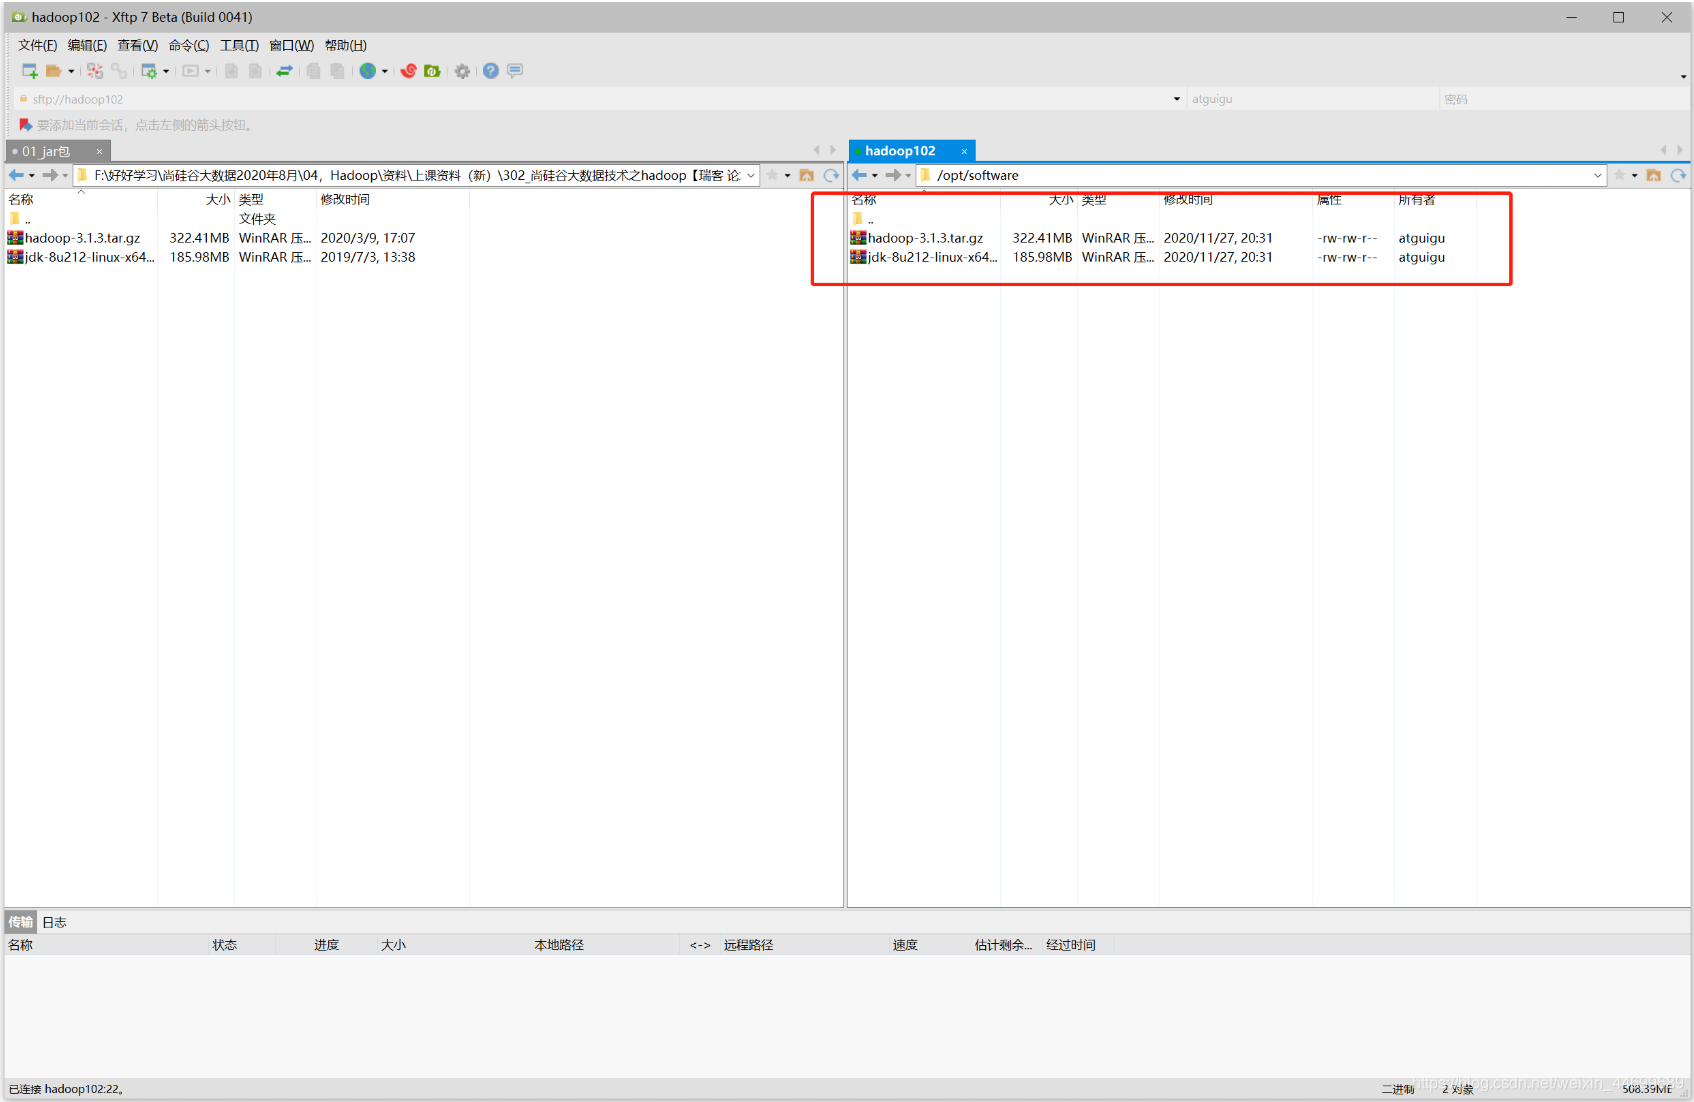The image size is (1694, 1102).
Task: Close the hadoop102 tab
Action: pos(964,151)
